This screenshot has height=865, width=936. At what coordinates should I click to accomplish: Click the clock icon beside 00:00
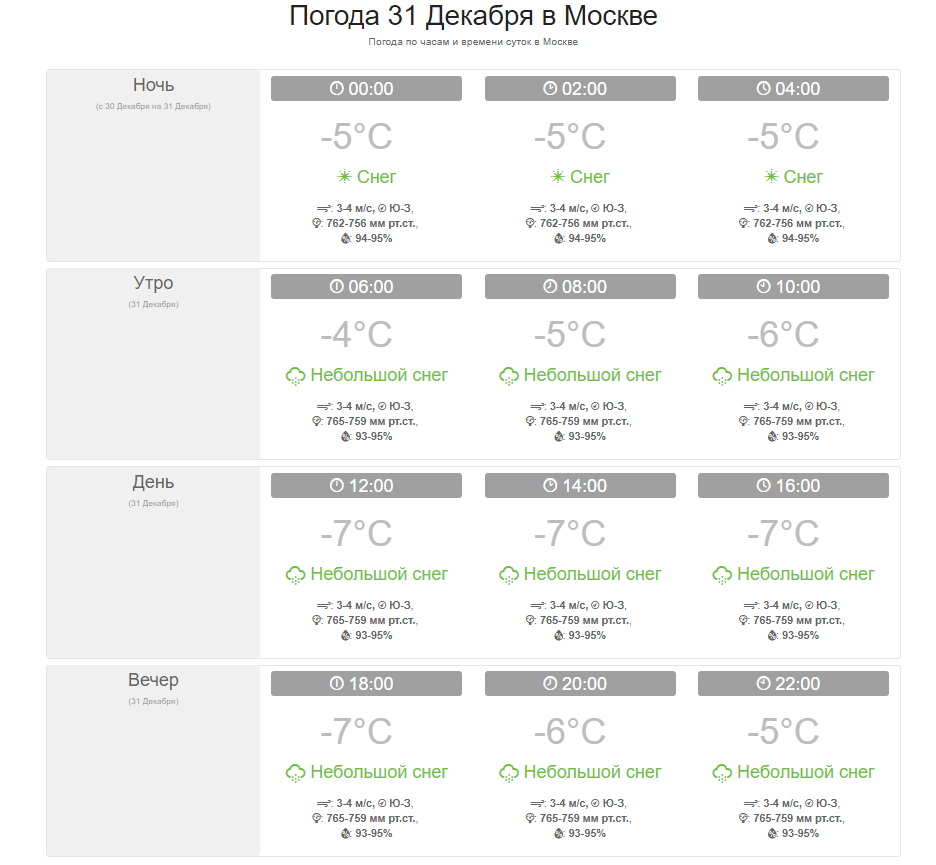pos(337,88)
